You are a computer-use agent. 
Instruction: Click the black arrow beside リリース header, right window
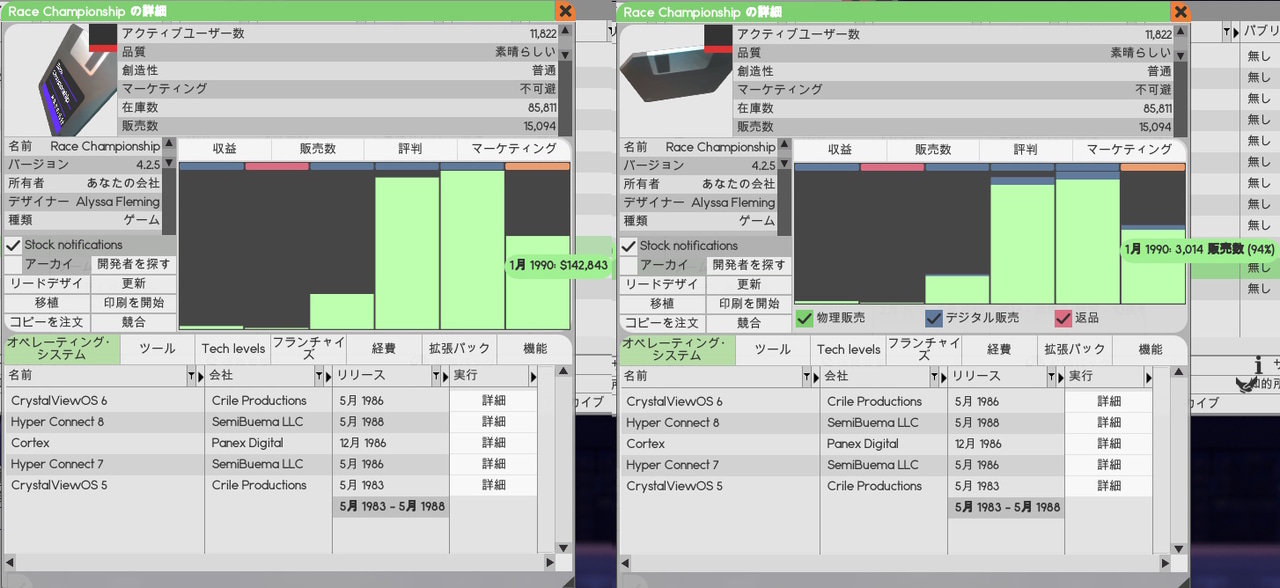click(x=1060, y=376)
